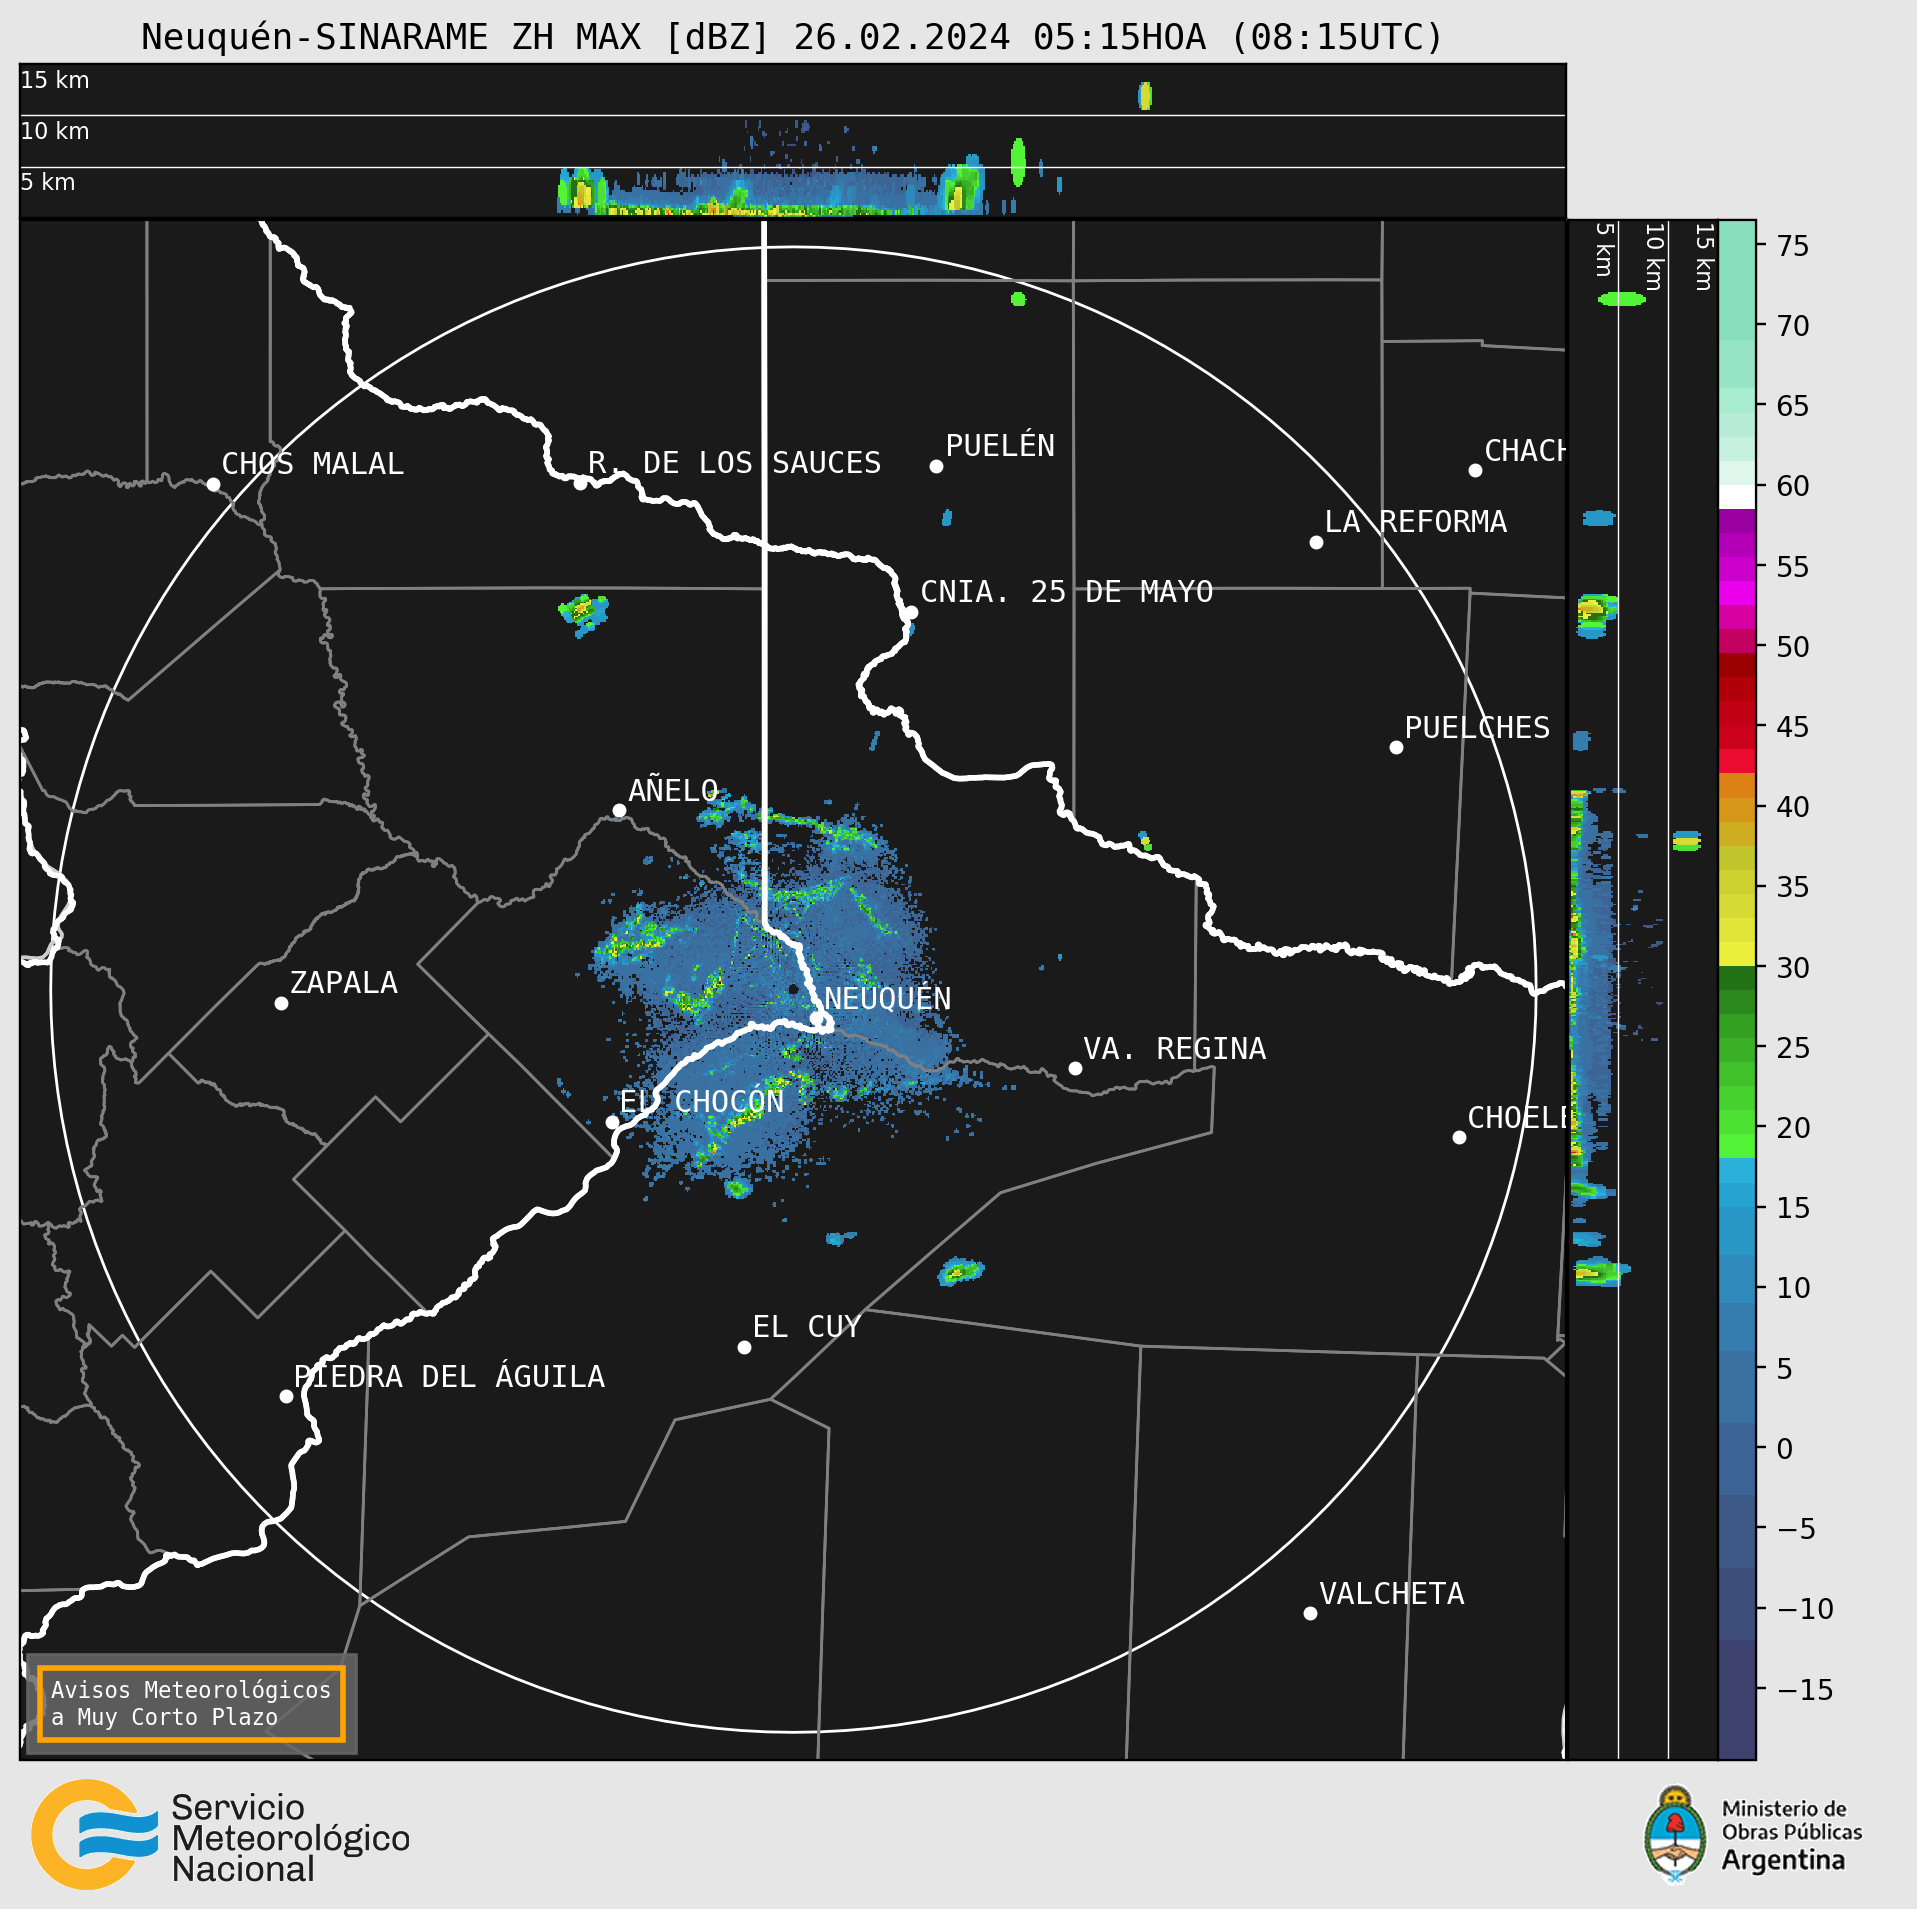Screen dimensions: 1917x1909
Task: Click the VALCHETA label
Action: click(1391, 1593)
